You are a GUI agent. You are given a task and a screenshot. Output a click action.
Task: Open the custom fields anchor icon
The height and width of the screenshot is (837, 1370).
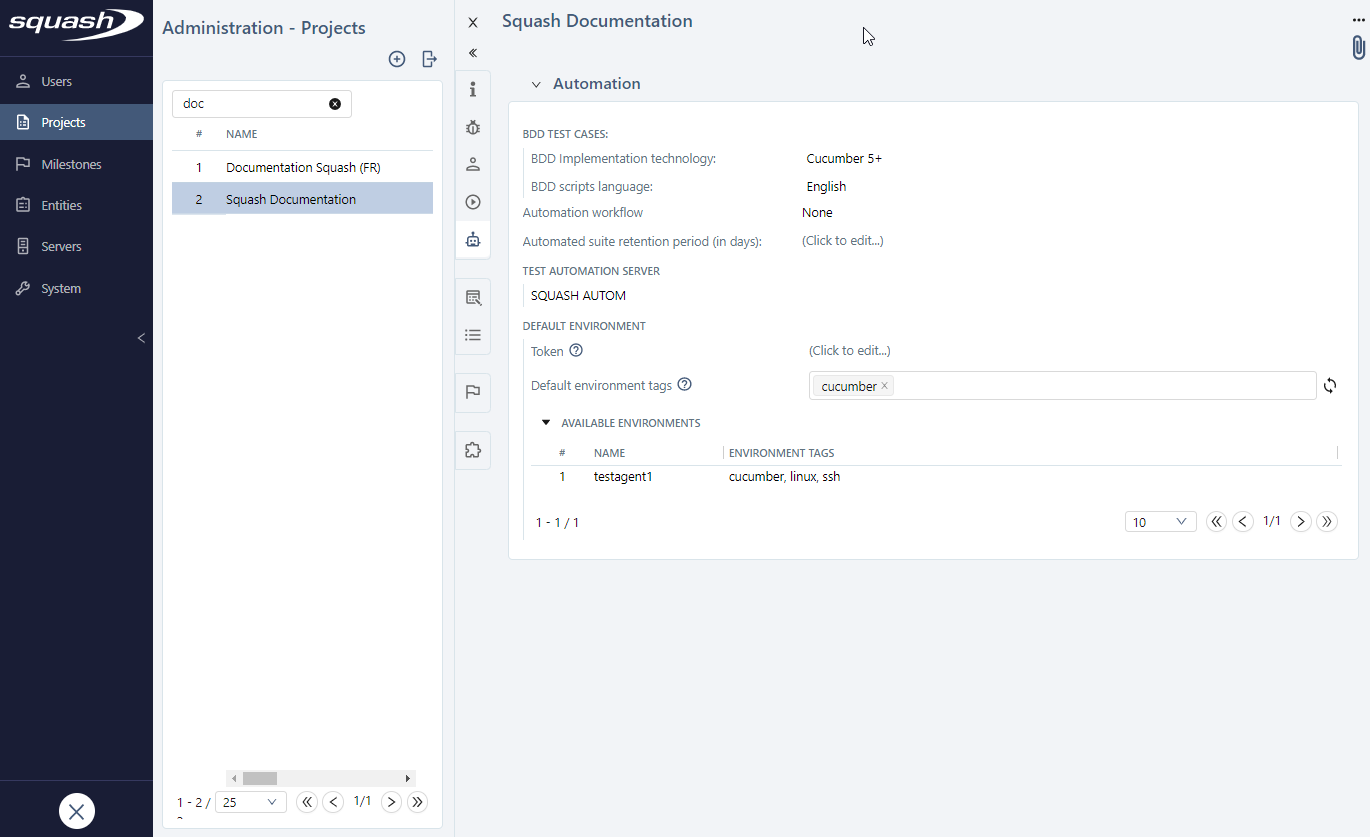click(473, 297)
